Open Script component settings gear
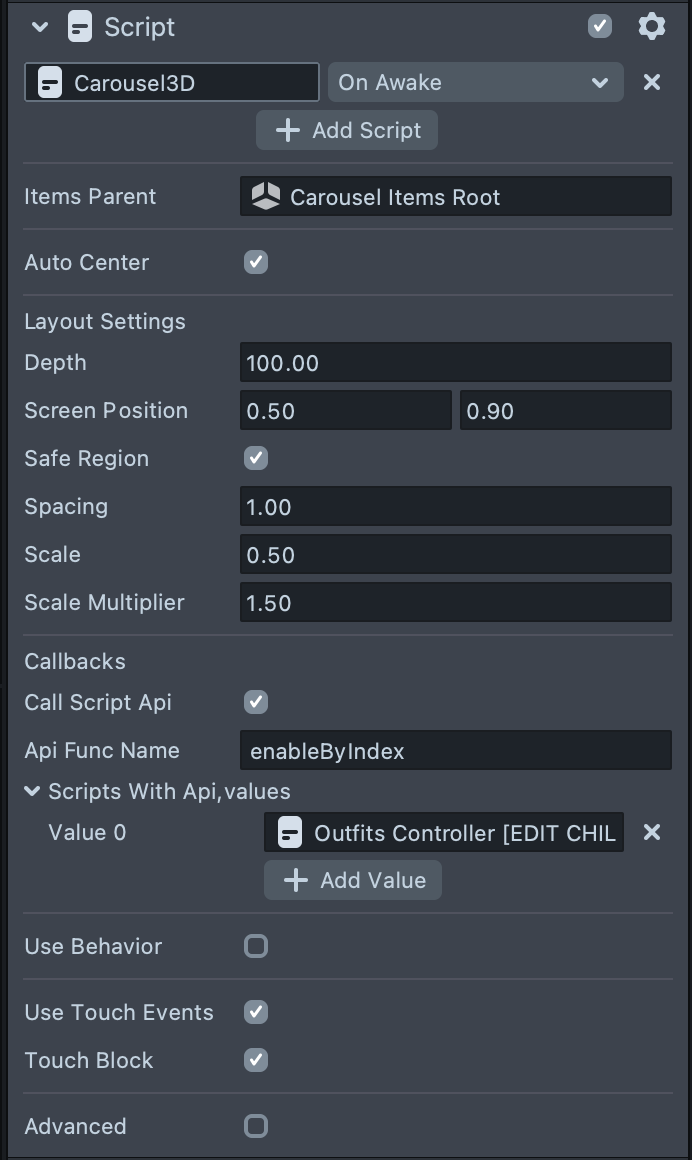The width and height of the screenshot is (692, 1160). click(x=651, y=27)
